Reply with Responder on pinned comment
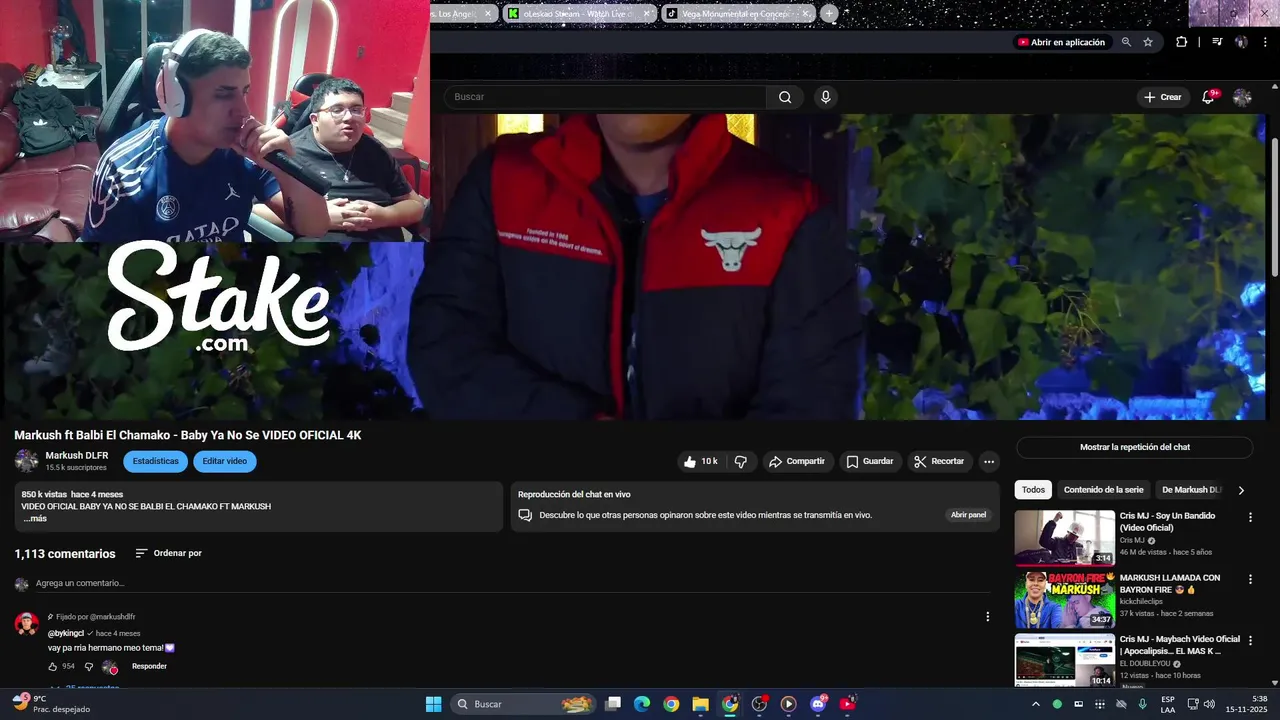Screen dimensions: 1280x720 click(149, 666)
